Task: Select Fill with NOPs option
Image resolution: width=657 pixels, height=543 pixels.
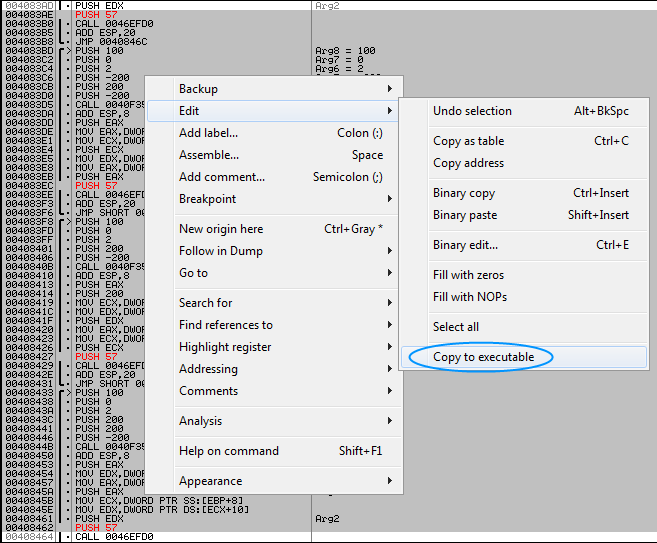Action: (x=468, y=297)
